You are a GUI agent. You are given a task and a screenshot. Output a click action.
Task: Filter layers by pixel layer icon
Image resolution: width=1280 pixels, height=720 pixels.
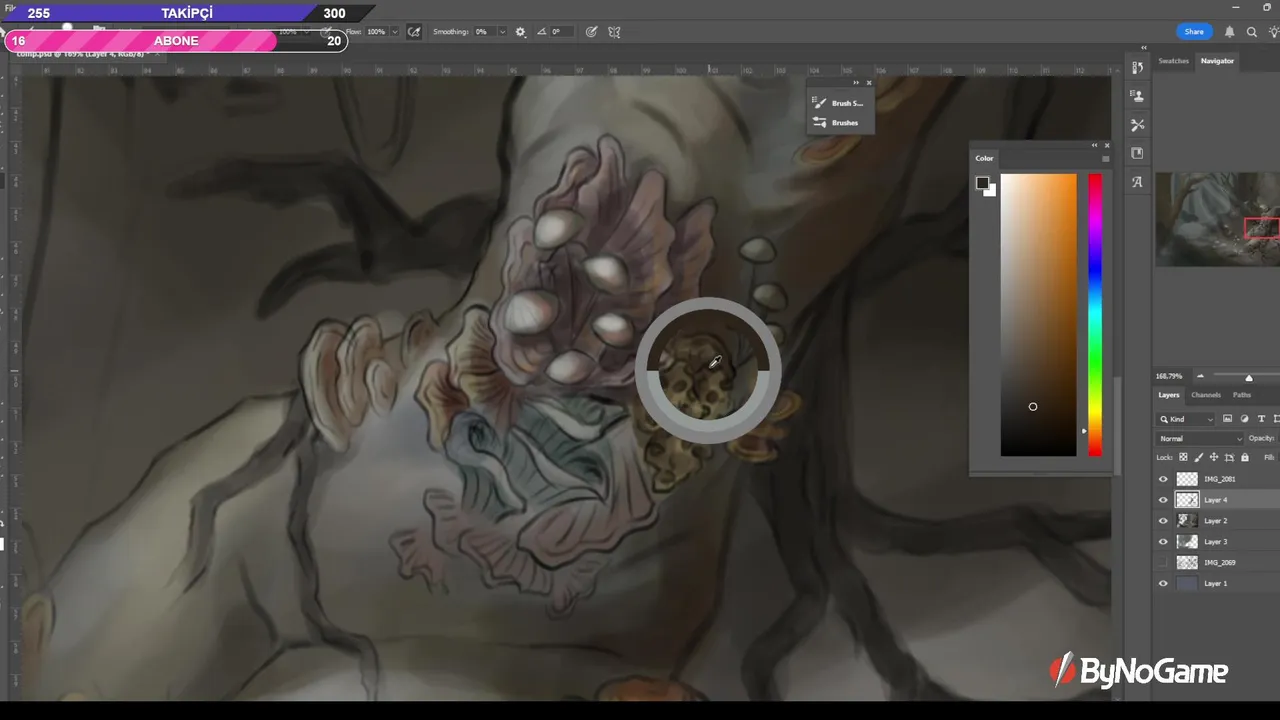click(1227, 419)
